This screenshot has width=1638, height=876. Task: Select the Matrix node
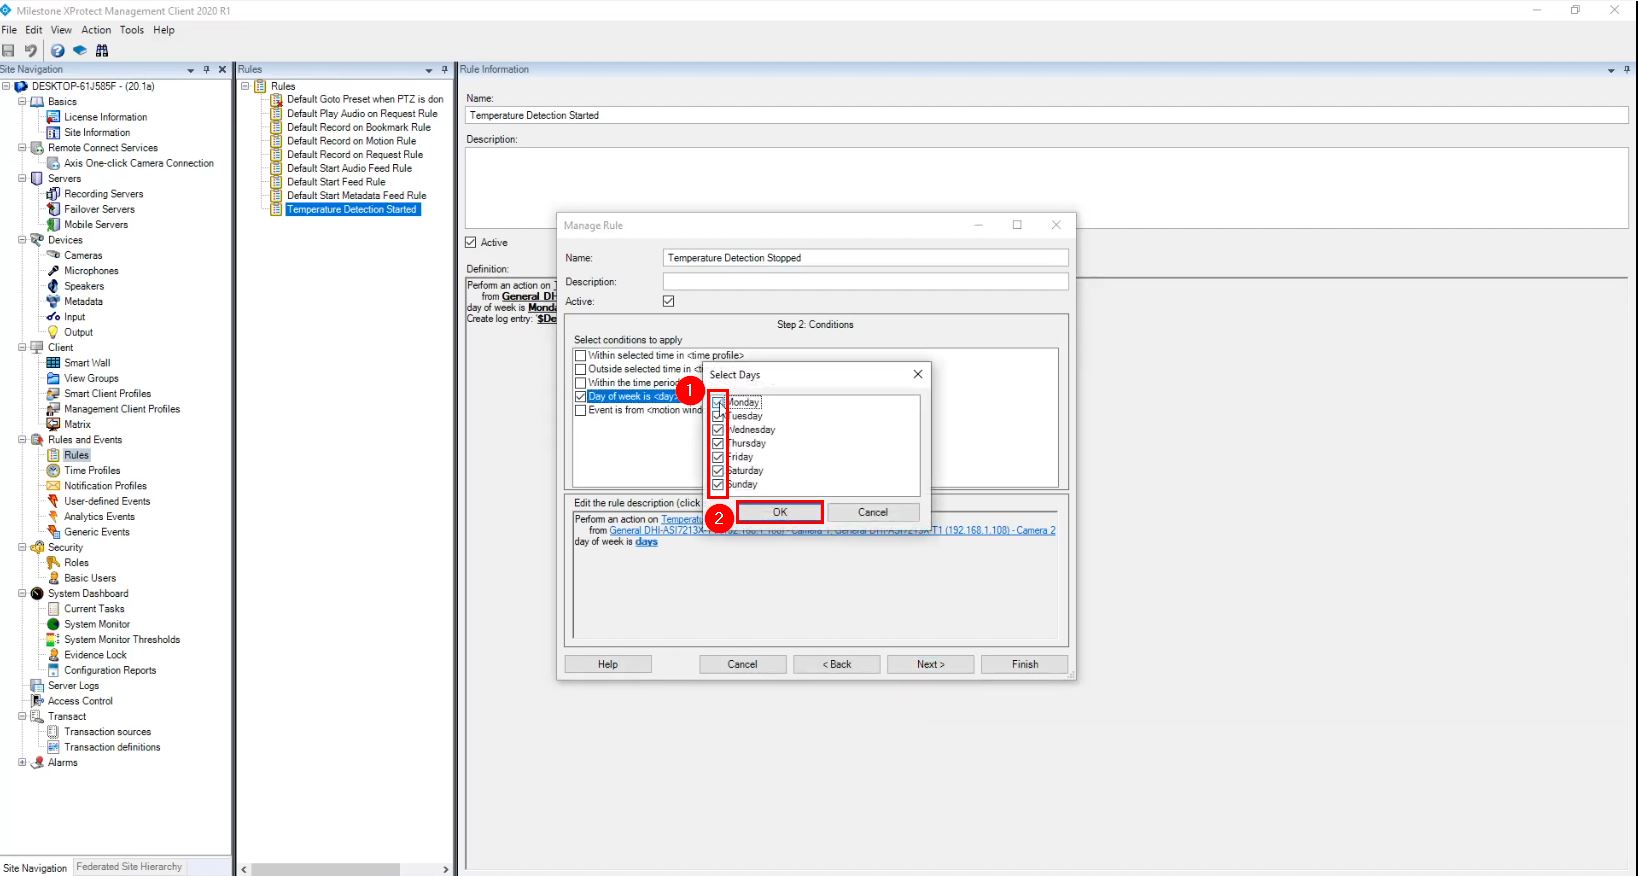77,425
